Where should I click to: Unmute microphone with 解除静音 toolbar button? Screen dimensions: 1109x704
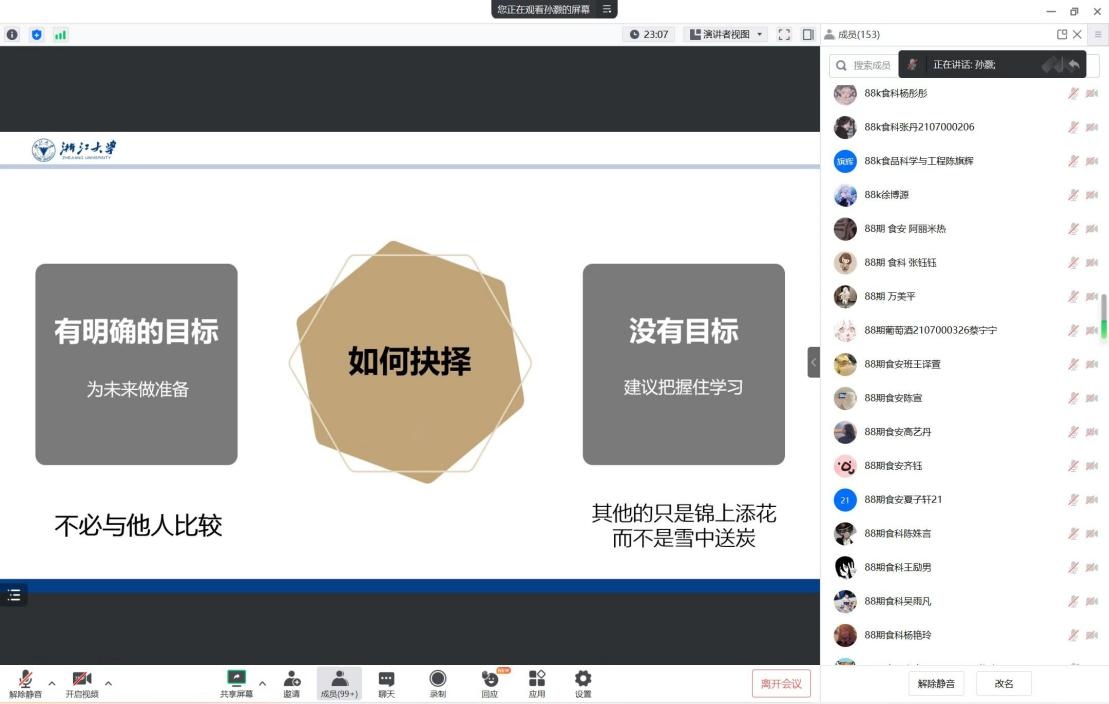click(25, 683)
